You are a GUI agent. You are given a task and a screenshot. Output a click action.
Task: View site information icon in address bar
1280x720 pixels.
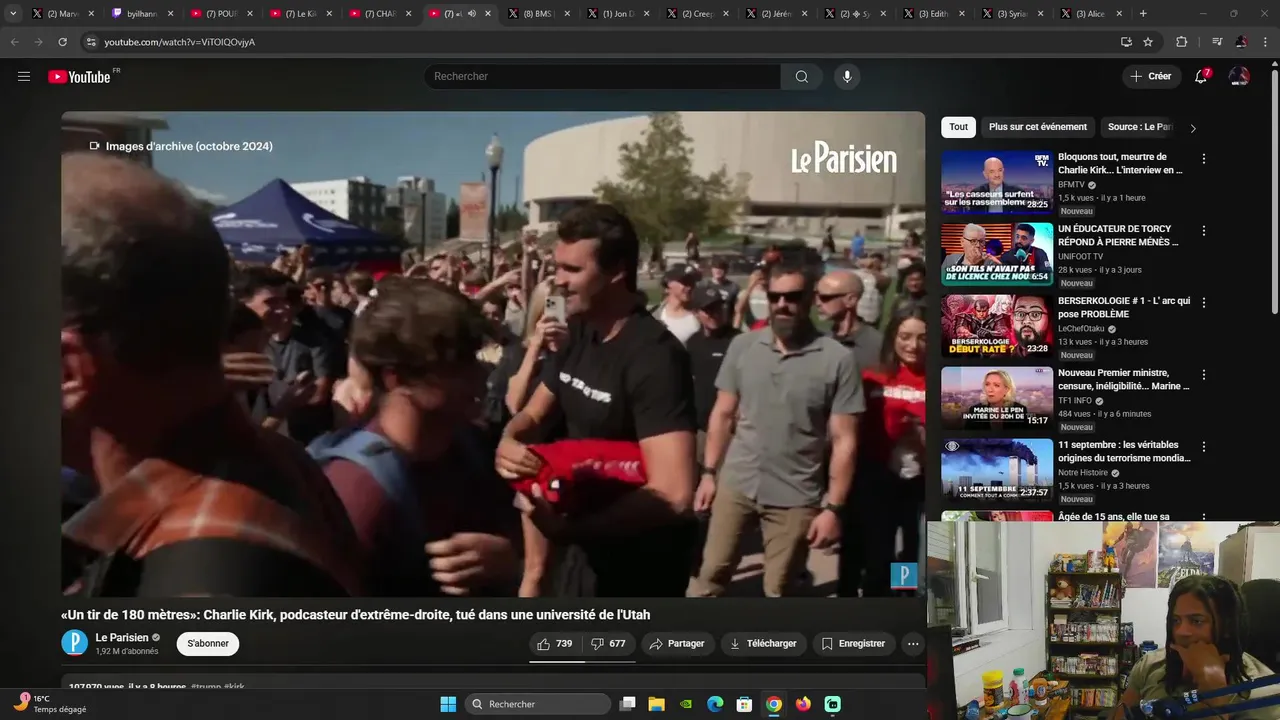[91, 42]
